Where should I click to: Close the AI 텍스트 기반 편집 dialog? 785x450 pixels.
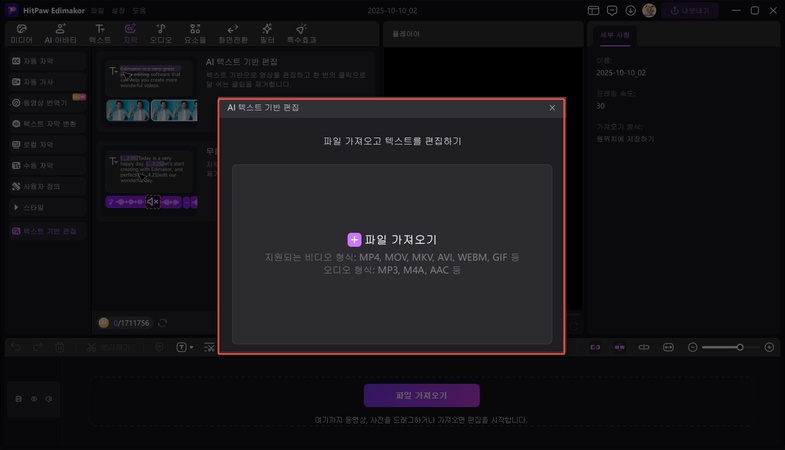coord(552,108)
